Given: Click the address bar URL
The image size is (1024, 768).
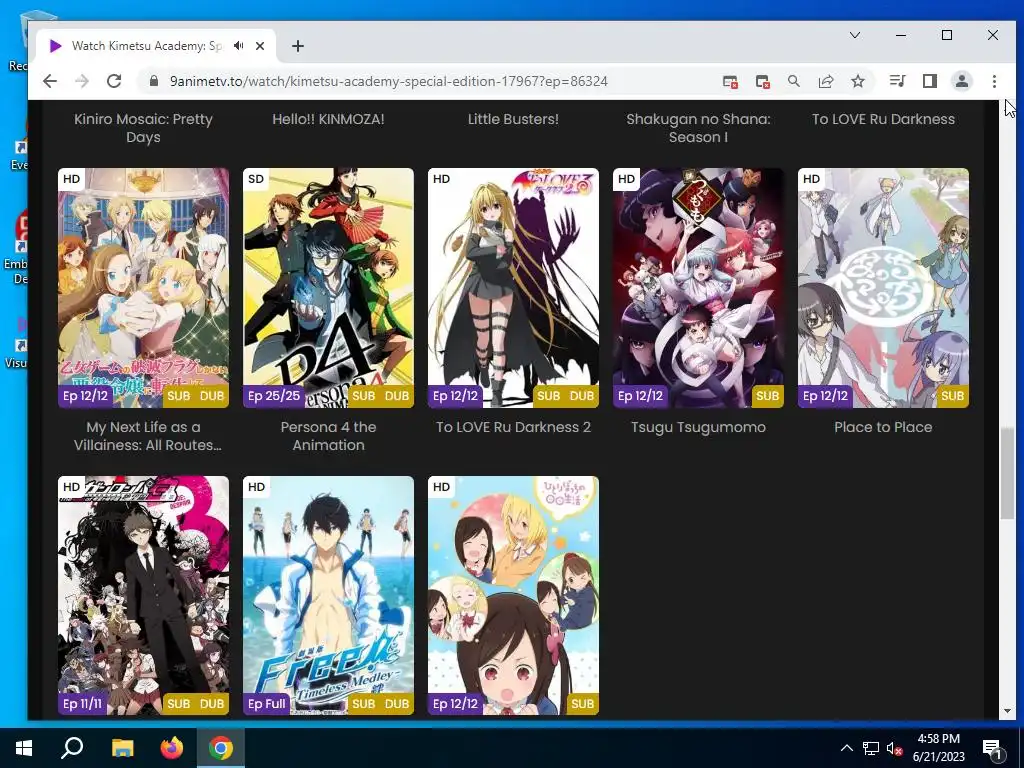Looking at the screenshot, I should 389,81.
